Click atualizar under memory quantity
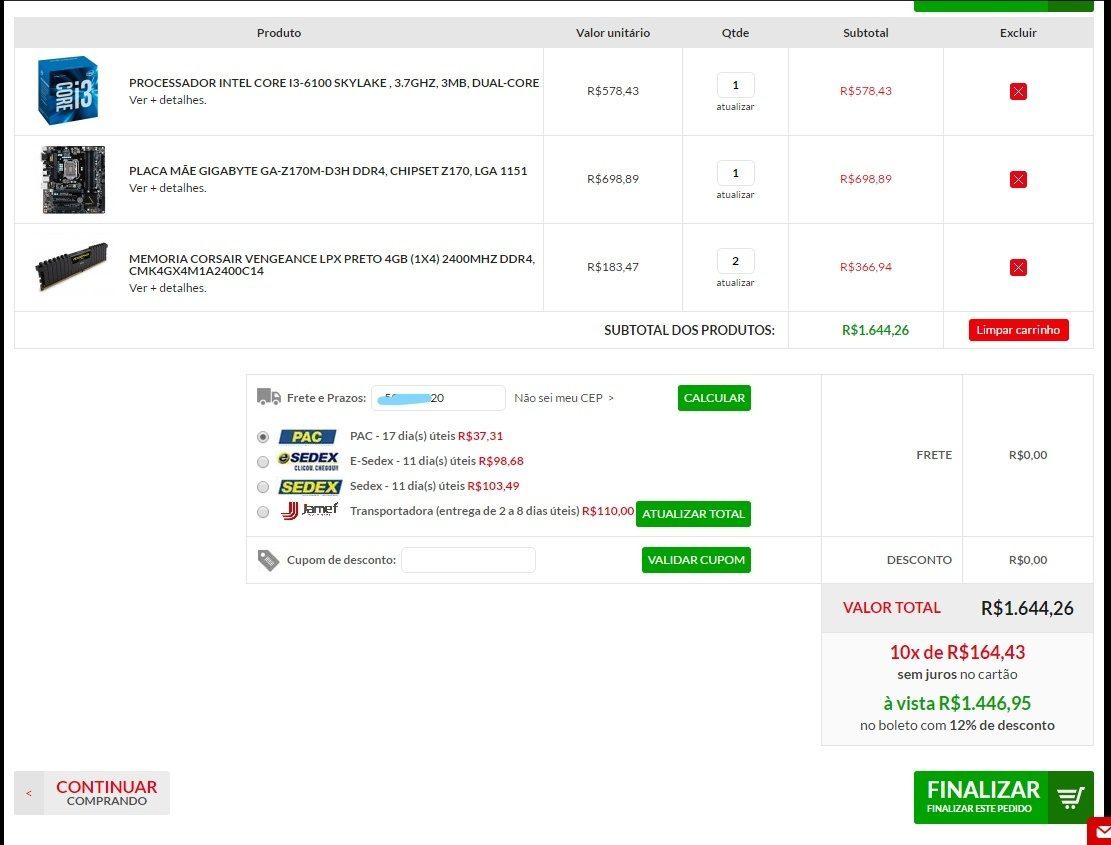The image size is (1111, 845). click(735, 283)
